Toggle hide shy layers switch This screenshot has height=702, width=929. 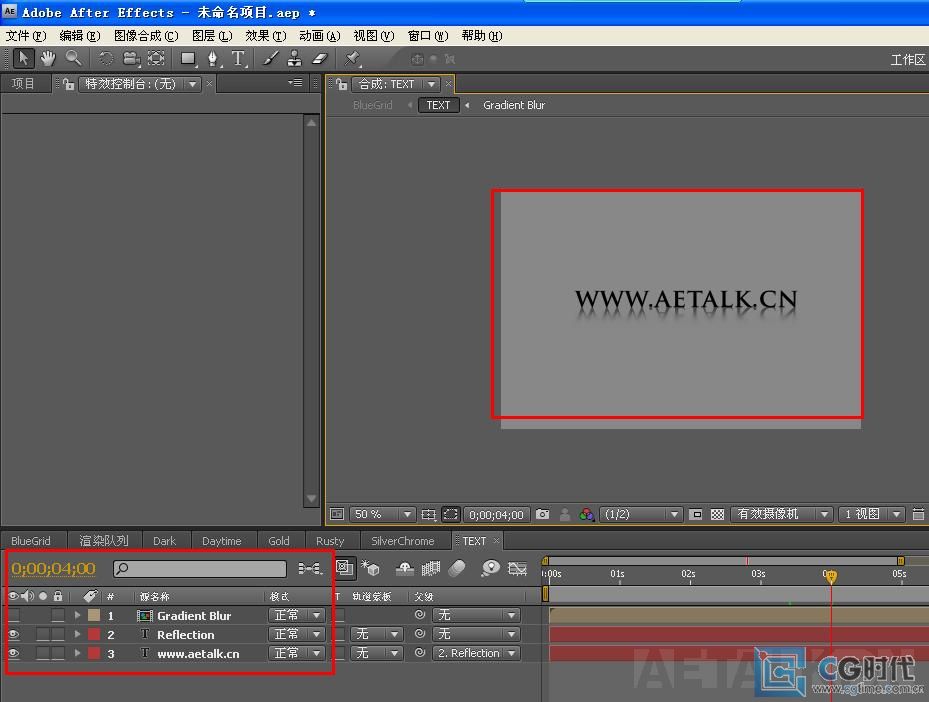pos(405,569)
